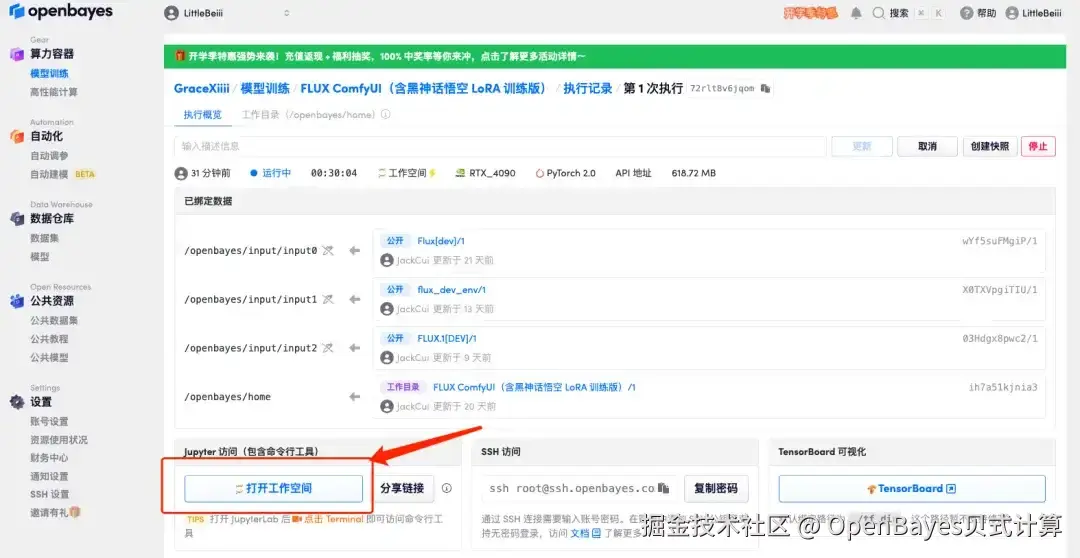Open 模型 under 数据仓库

point(39,256)
